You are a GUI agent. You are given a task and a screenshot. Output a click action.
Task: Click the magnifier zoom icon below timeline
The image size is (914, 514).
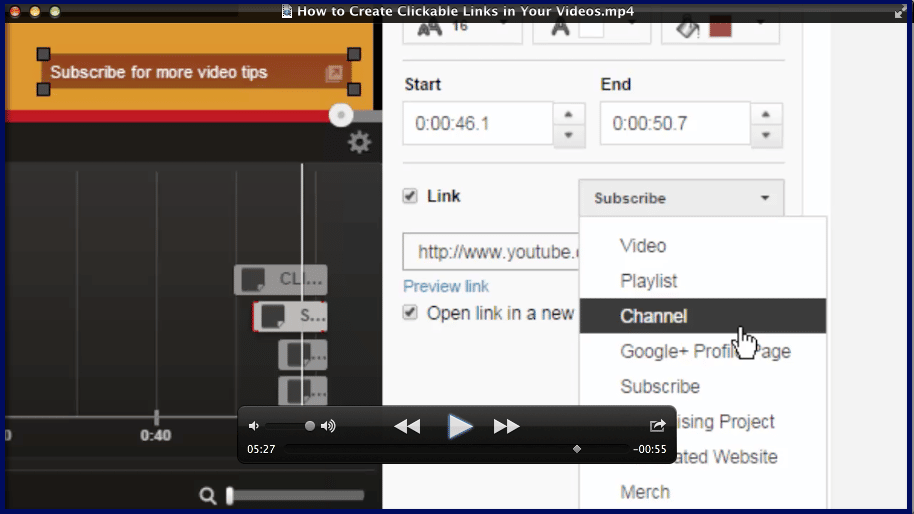(x=208, y=495)
